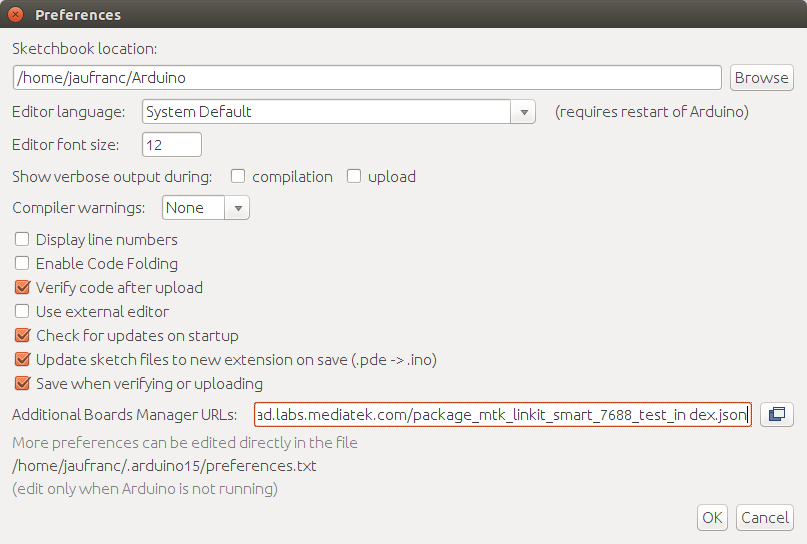Image resolution: width=807 pixels, height=544 pixels.
Task: Open the Editor language dropdown
Action: [339, 112]
